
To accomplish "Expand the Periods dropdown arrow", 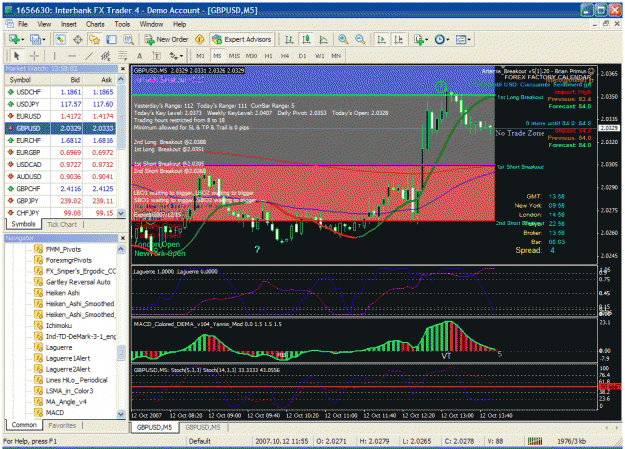I will (448, 39).
